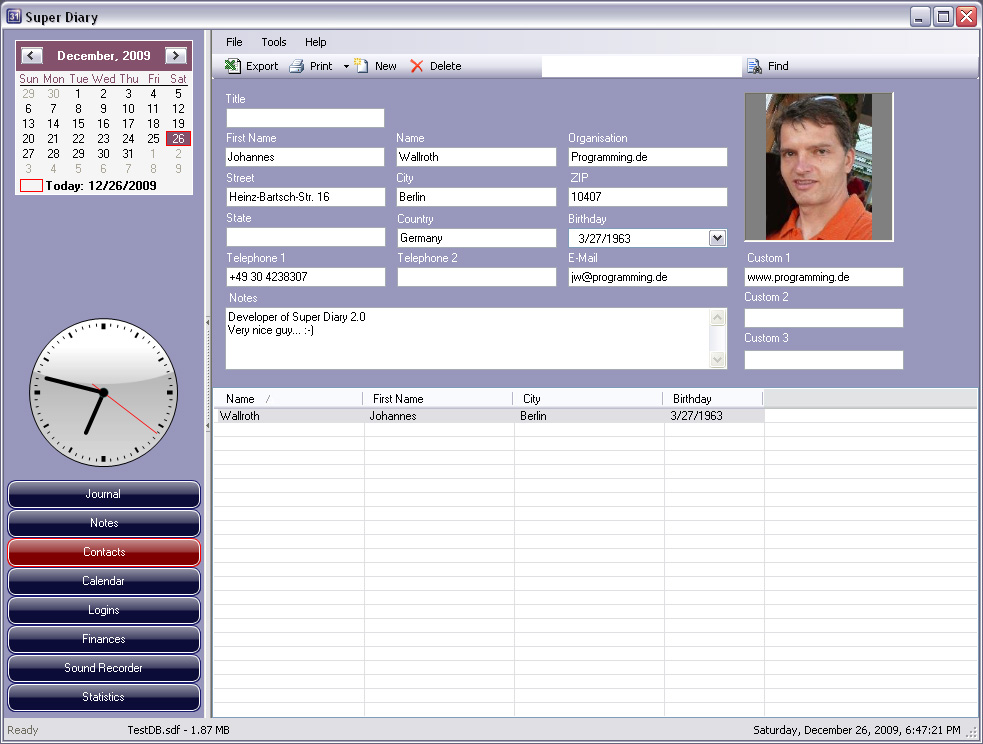Open the File menu
Image resolution: width=983 pixels, height=744 pixels.
234,42
